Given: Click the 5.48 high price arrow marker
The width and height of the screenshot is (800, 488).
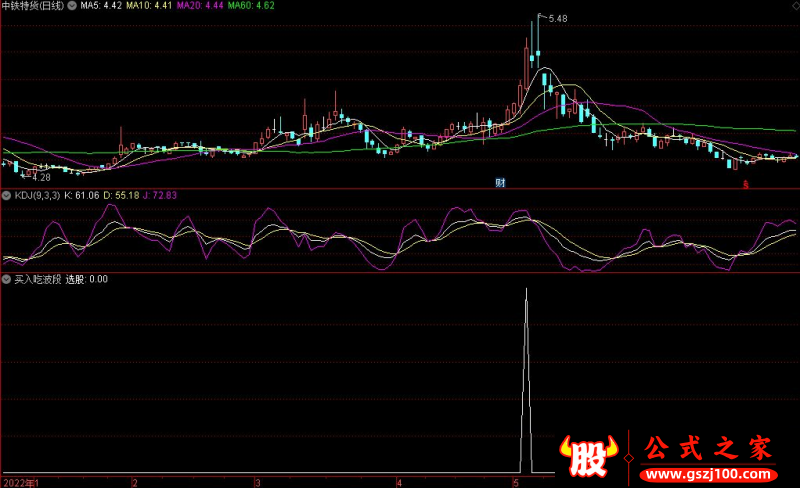Looking at the screenshot, I should click(x=553, y=19).
